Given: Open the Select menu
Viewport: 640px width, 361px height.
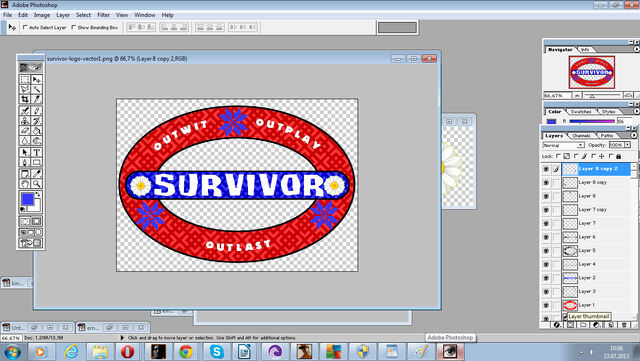Looking at the screenshot, I should coord(83,15).
